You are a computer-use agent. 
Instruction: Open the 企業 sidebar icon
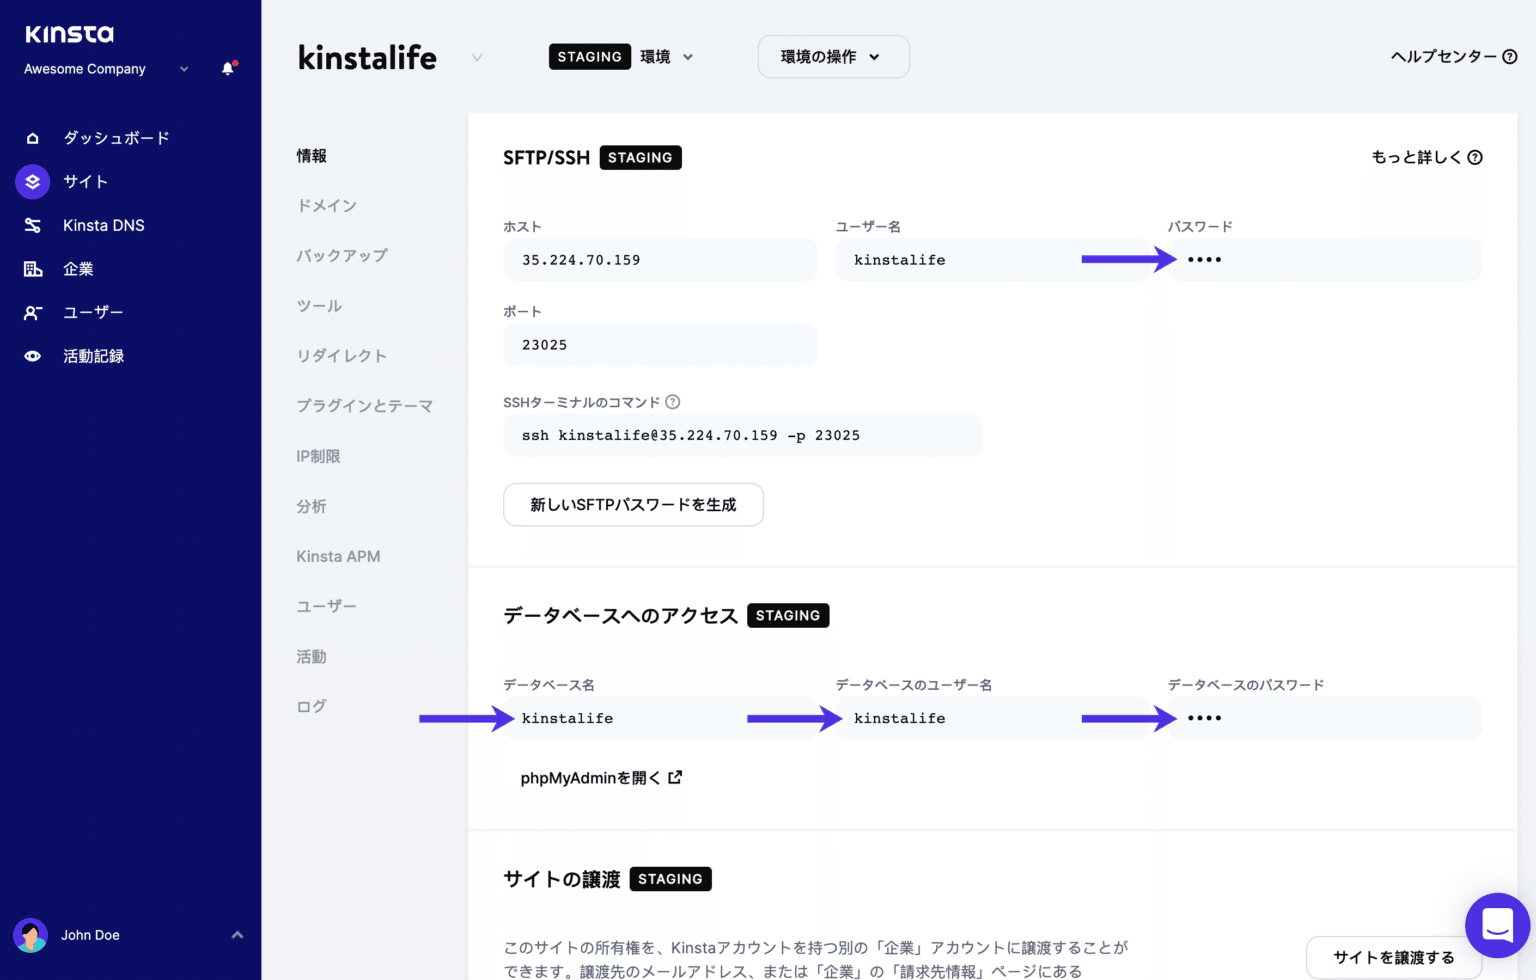pos(32,268)
